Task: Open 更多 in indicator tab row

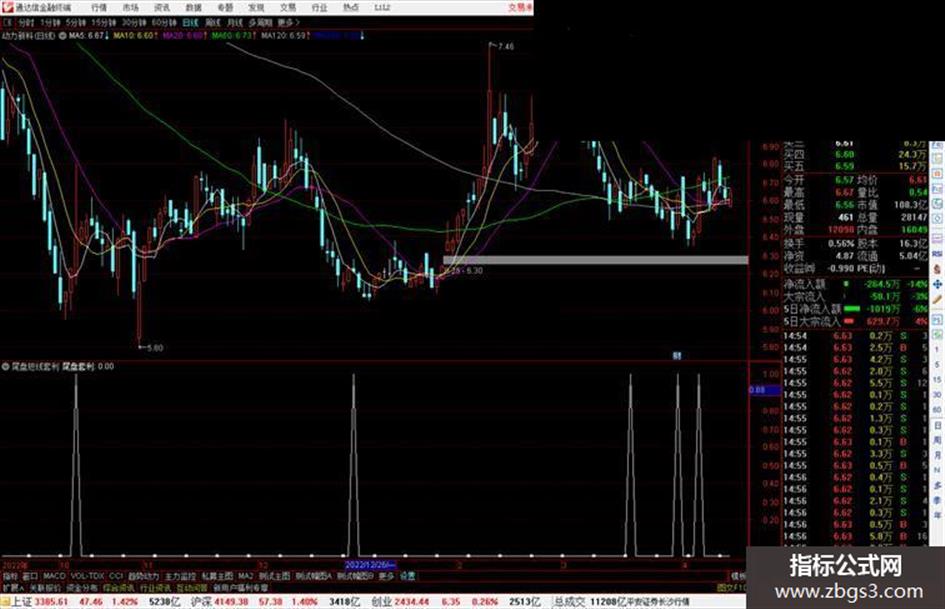Action: tap(386, 576)
